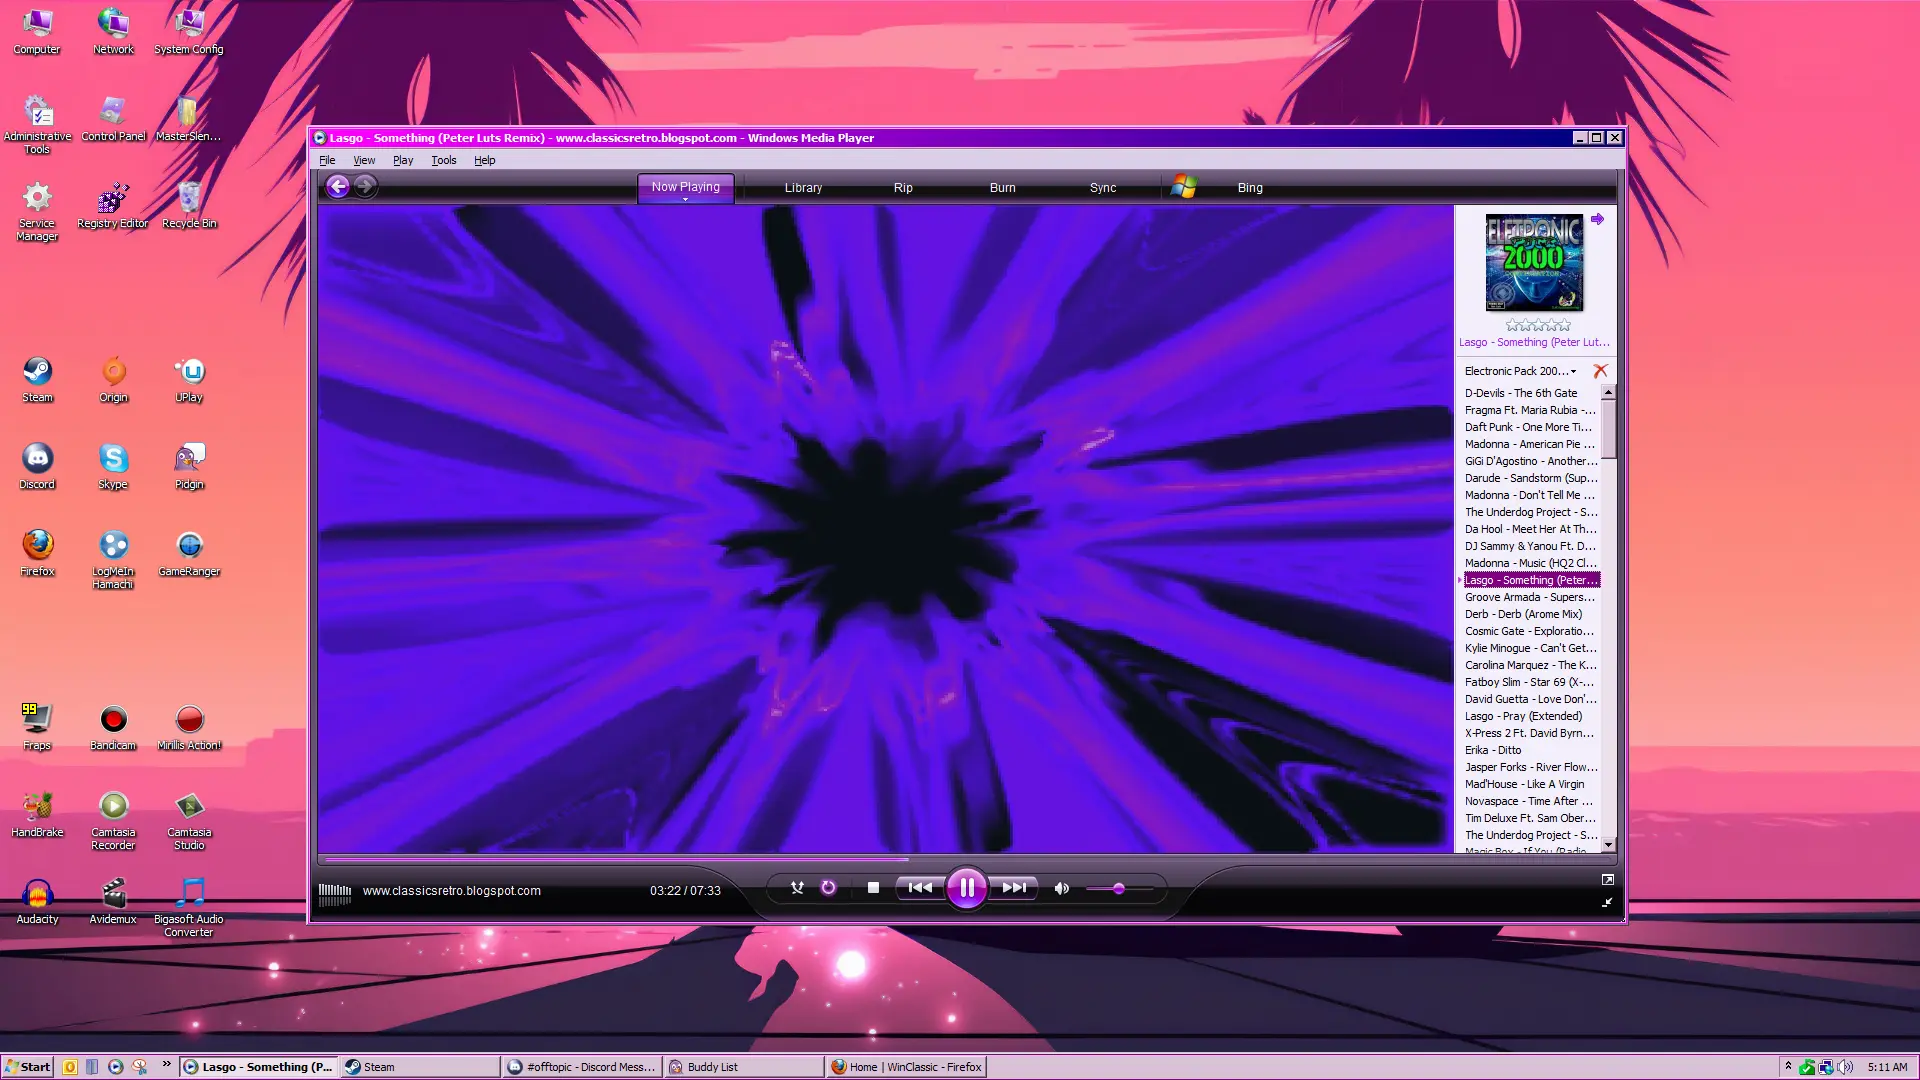The image size is (1920, 1080).
Task: Open the View menu
Action: coord(364,160)
